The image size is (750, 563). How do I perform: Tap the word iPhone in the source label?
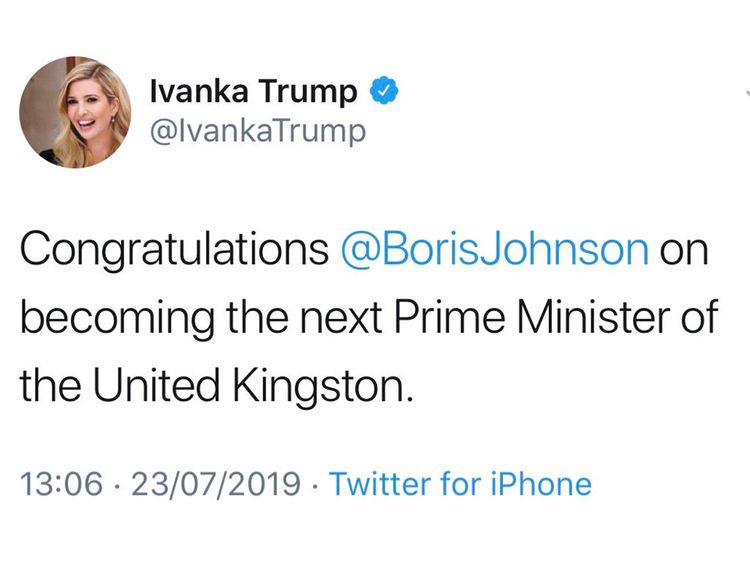tap(540, 483)
